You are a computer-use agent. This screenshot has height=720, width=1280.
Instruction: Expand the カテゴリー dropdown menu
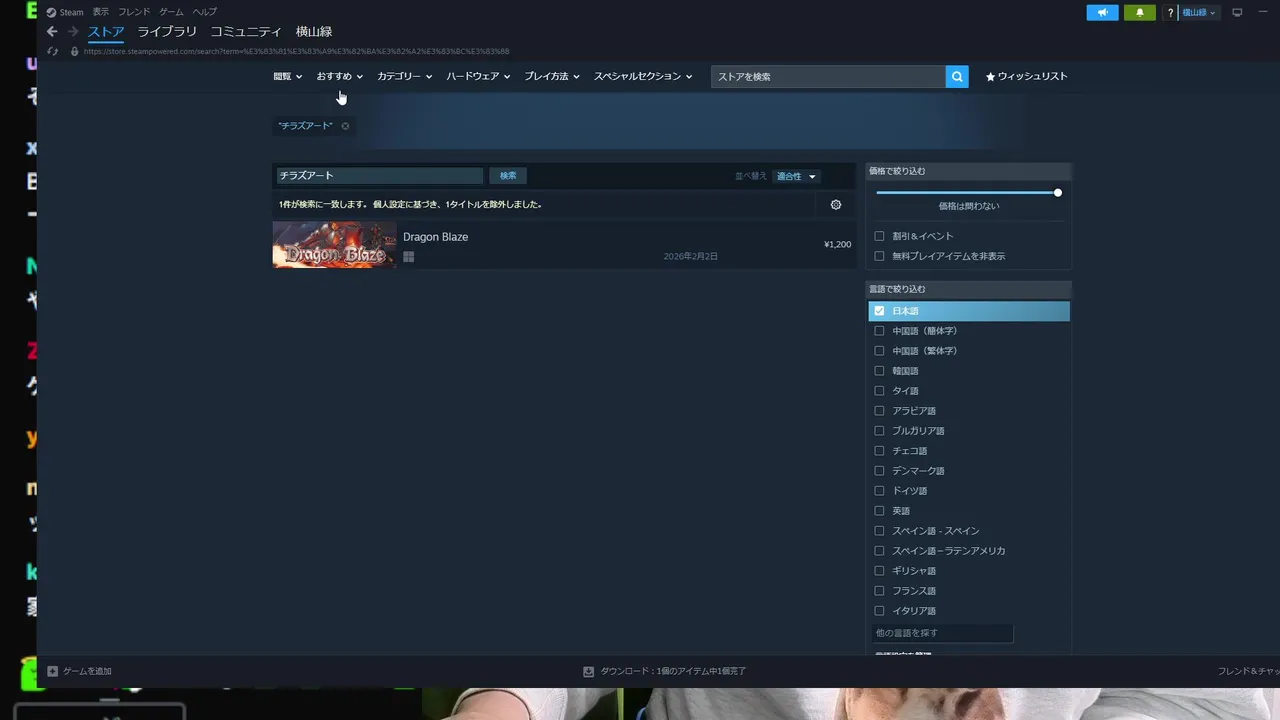405,76
